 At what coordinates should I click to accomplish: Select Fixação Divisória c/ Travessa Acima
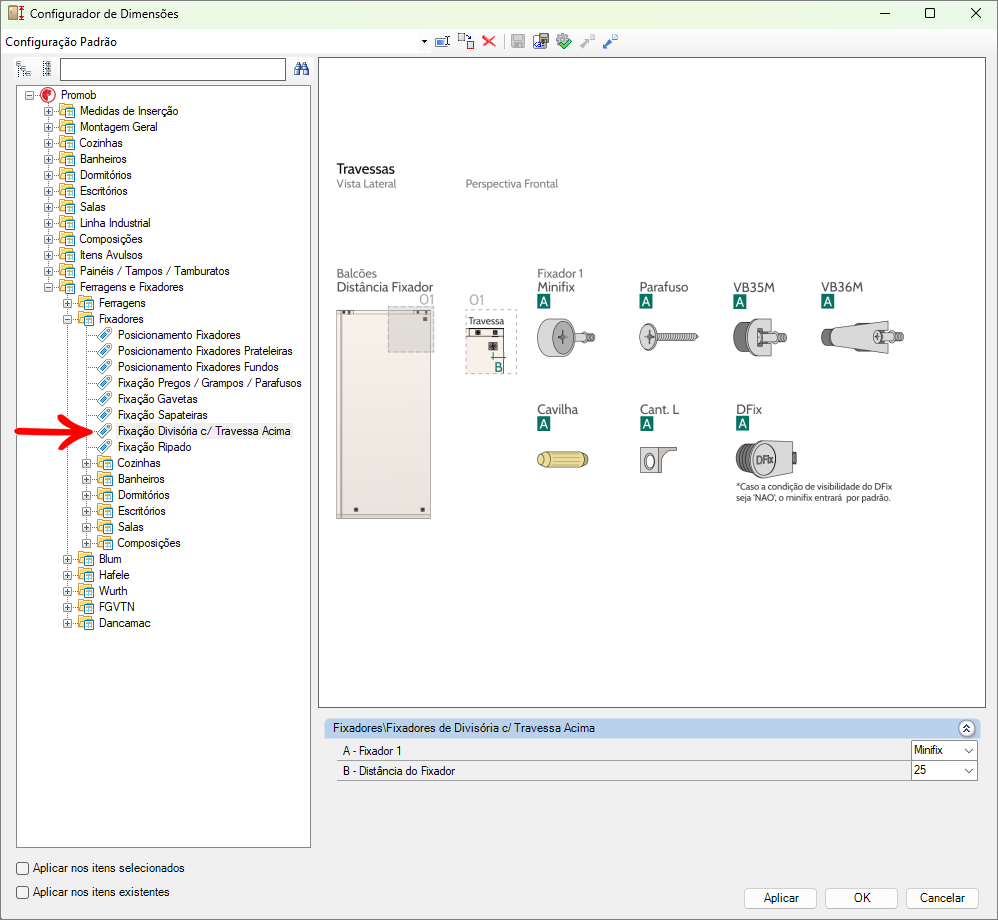(x=204, y=431)
